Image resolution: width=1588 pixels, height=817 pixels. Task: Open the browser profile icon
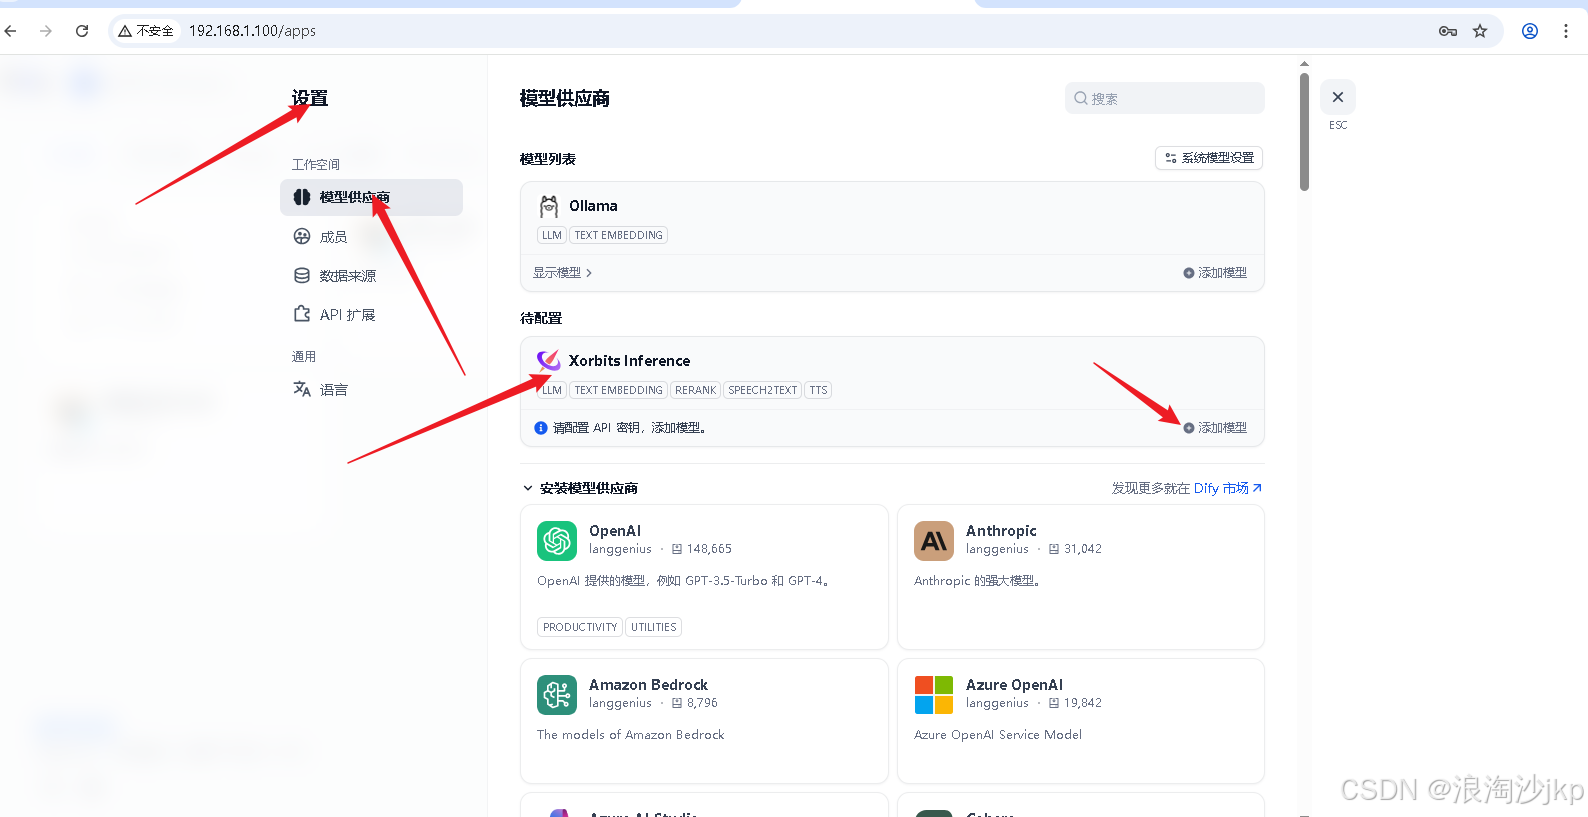[1530, 31]
